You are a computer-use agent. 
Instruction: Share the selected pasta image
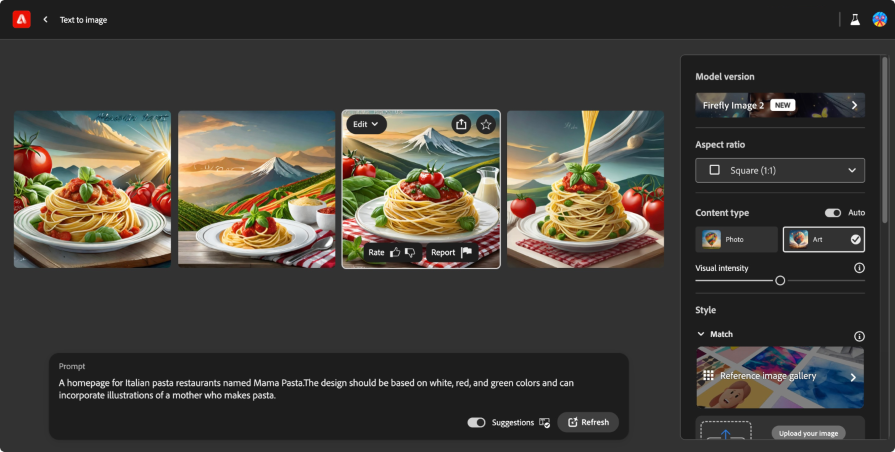point(461,124)
